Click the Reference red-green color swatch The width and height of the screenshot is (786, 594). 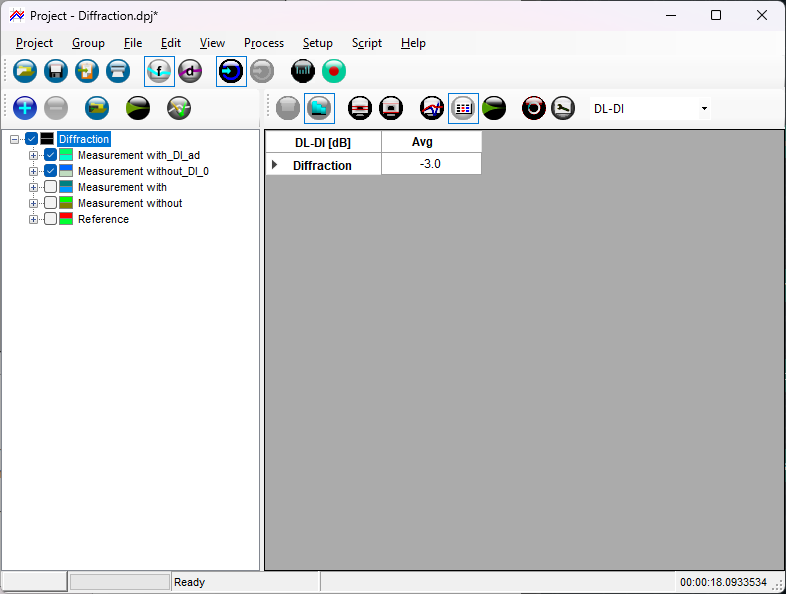66,219
